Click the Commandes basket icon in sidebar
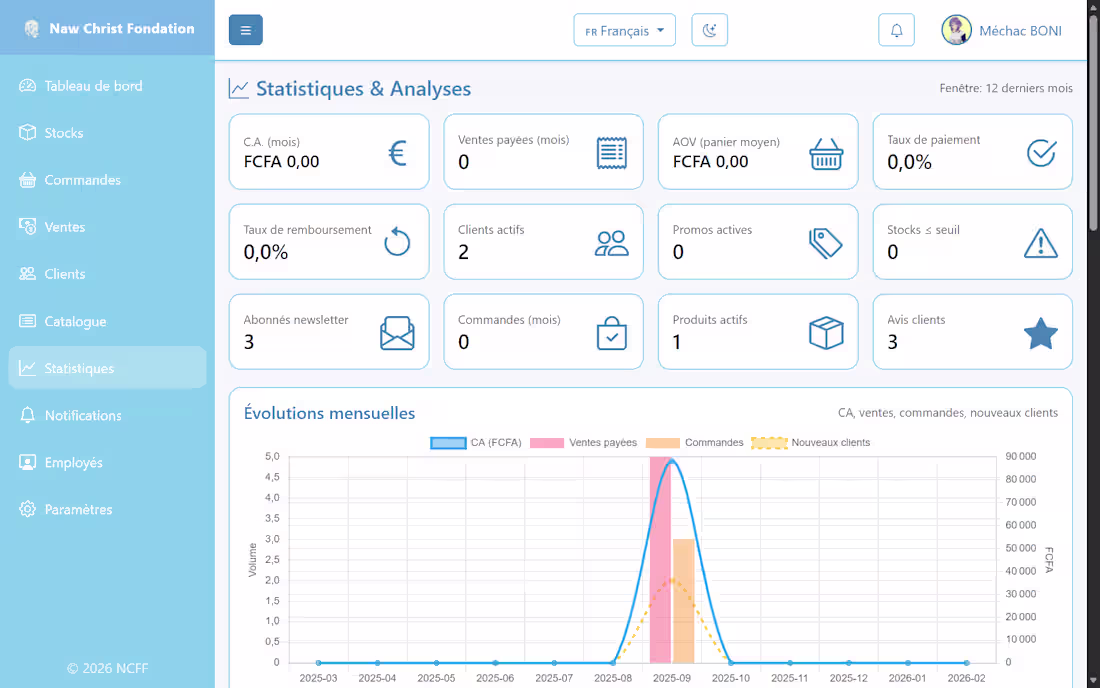Viewport: 1100px width, 688px height. (x=27, y=180)
